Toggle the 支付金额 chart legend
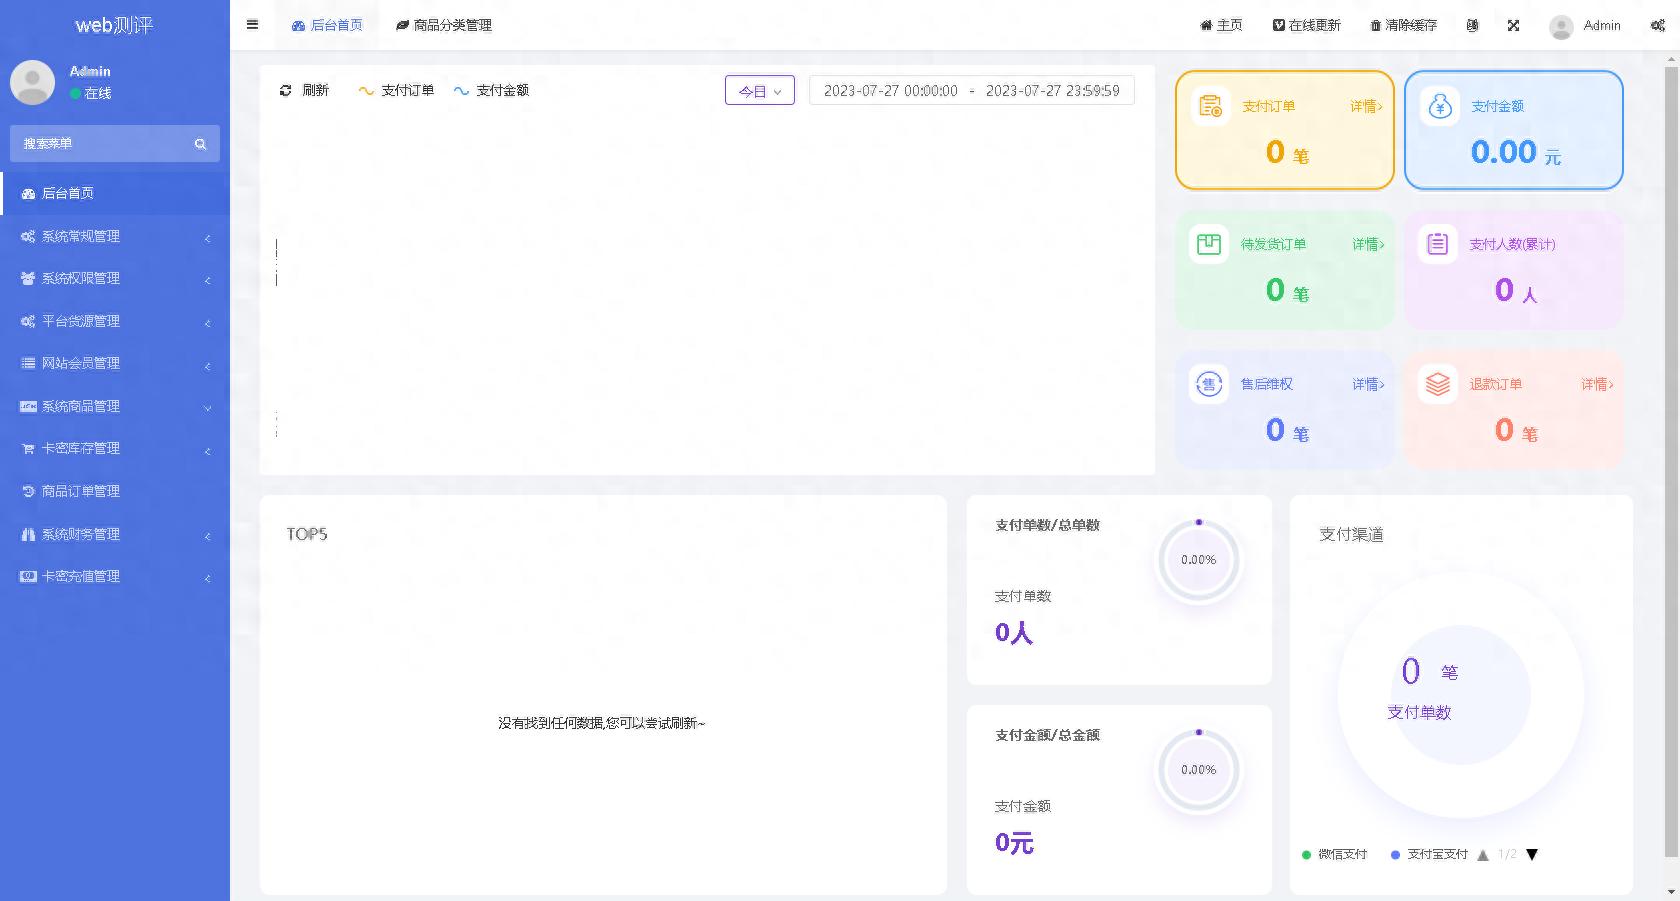Viewport: 1680px width, 901px height. (491, 90)
